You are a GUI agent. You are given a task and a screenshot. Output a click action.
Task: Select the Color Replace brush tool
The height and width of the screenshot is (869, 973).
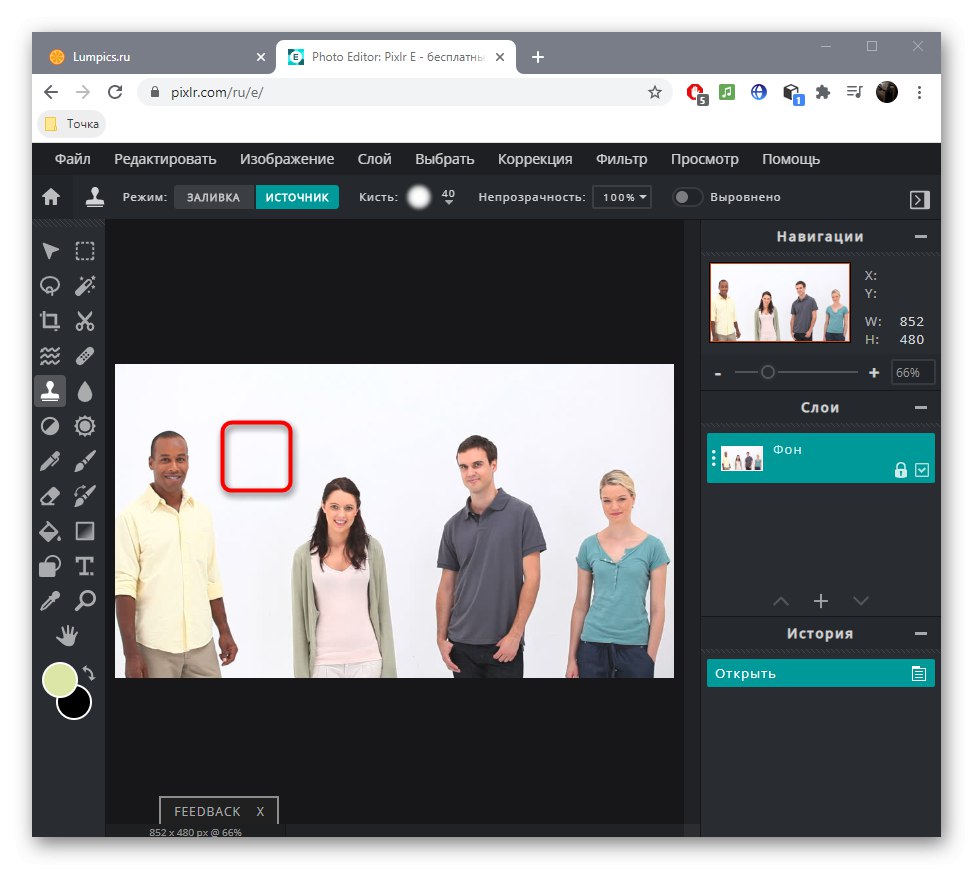[85, 496]
